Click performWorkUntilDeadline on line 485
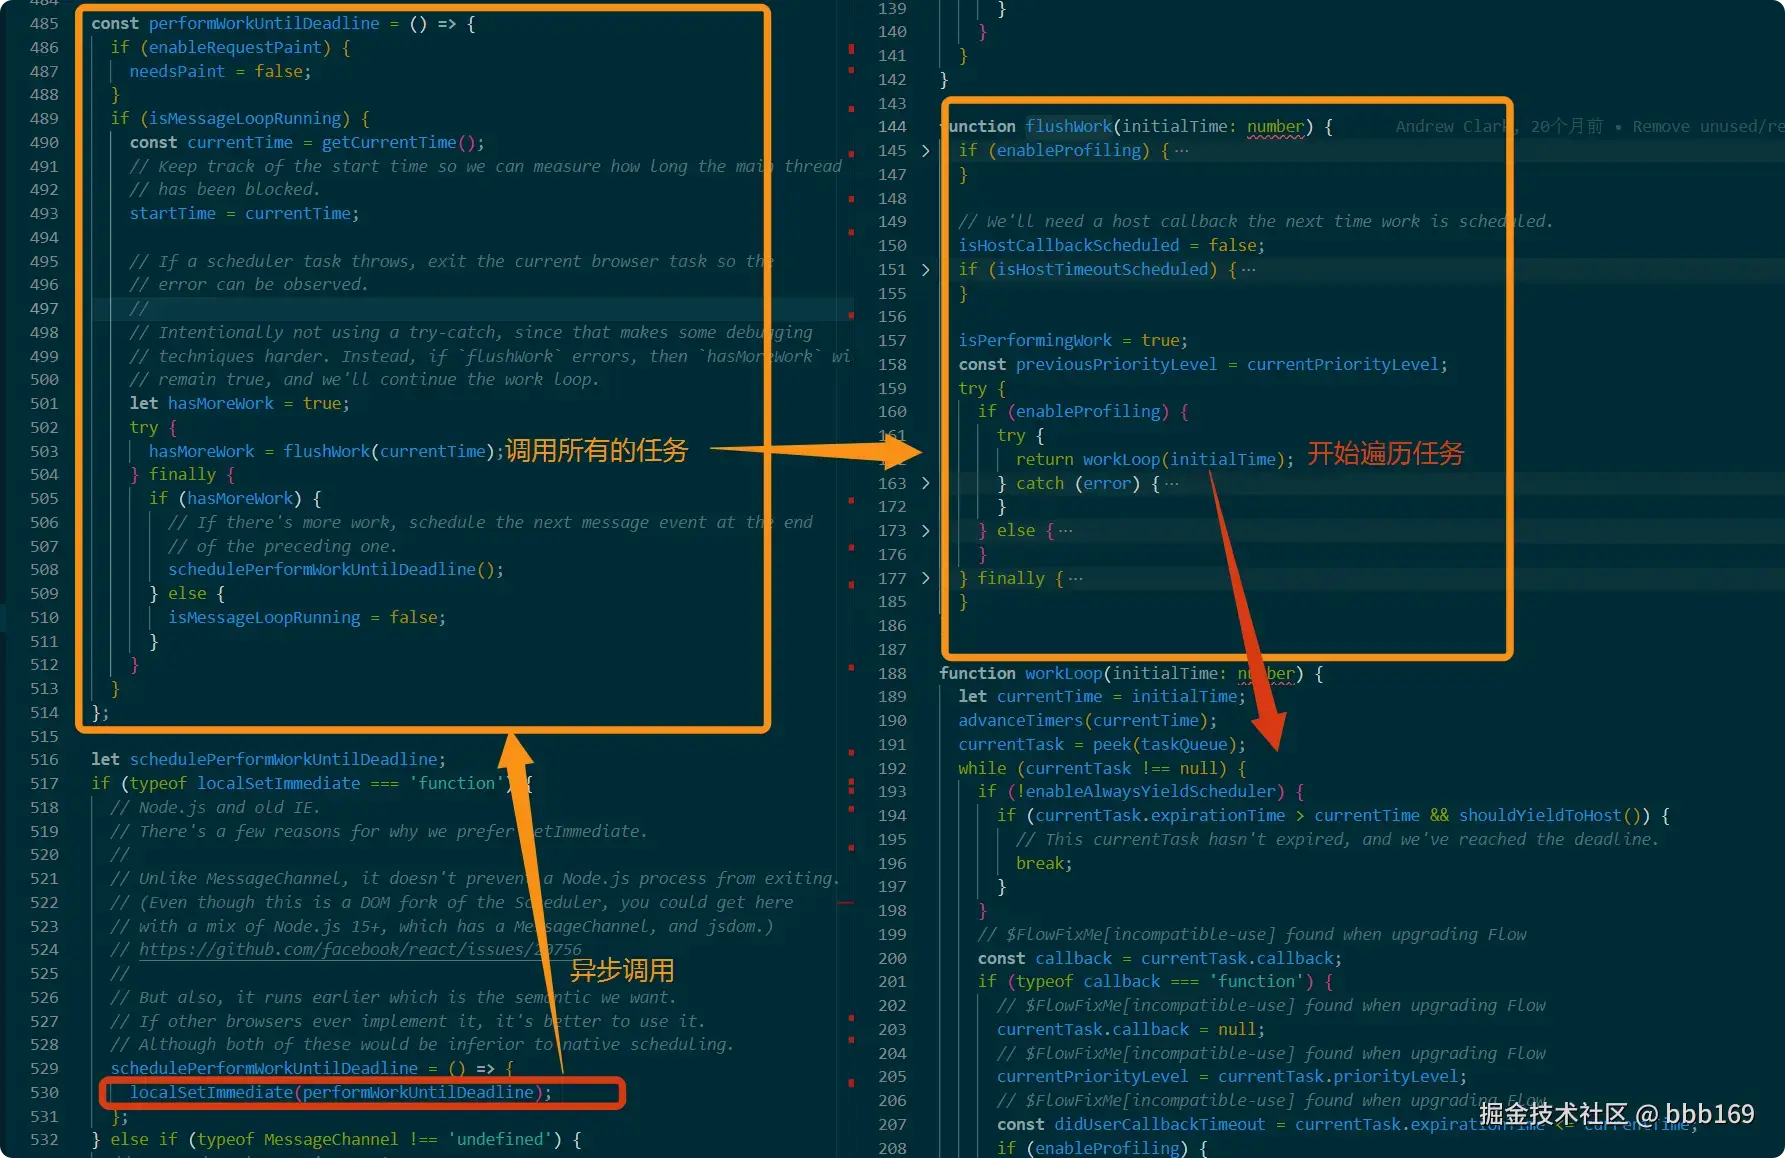Screen dimensions: 1785x1158 click(264, 24)
